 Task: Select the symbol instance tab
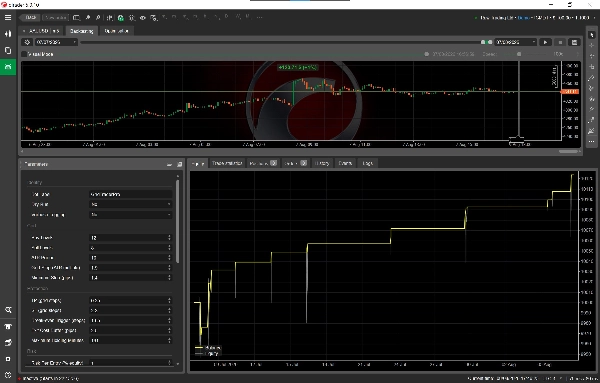41,31
